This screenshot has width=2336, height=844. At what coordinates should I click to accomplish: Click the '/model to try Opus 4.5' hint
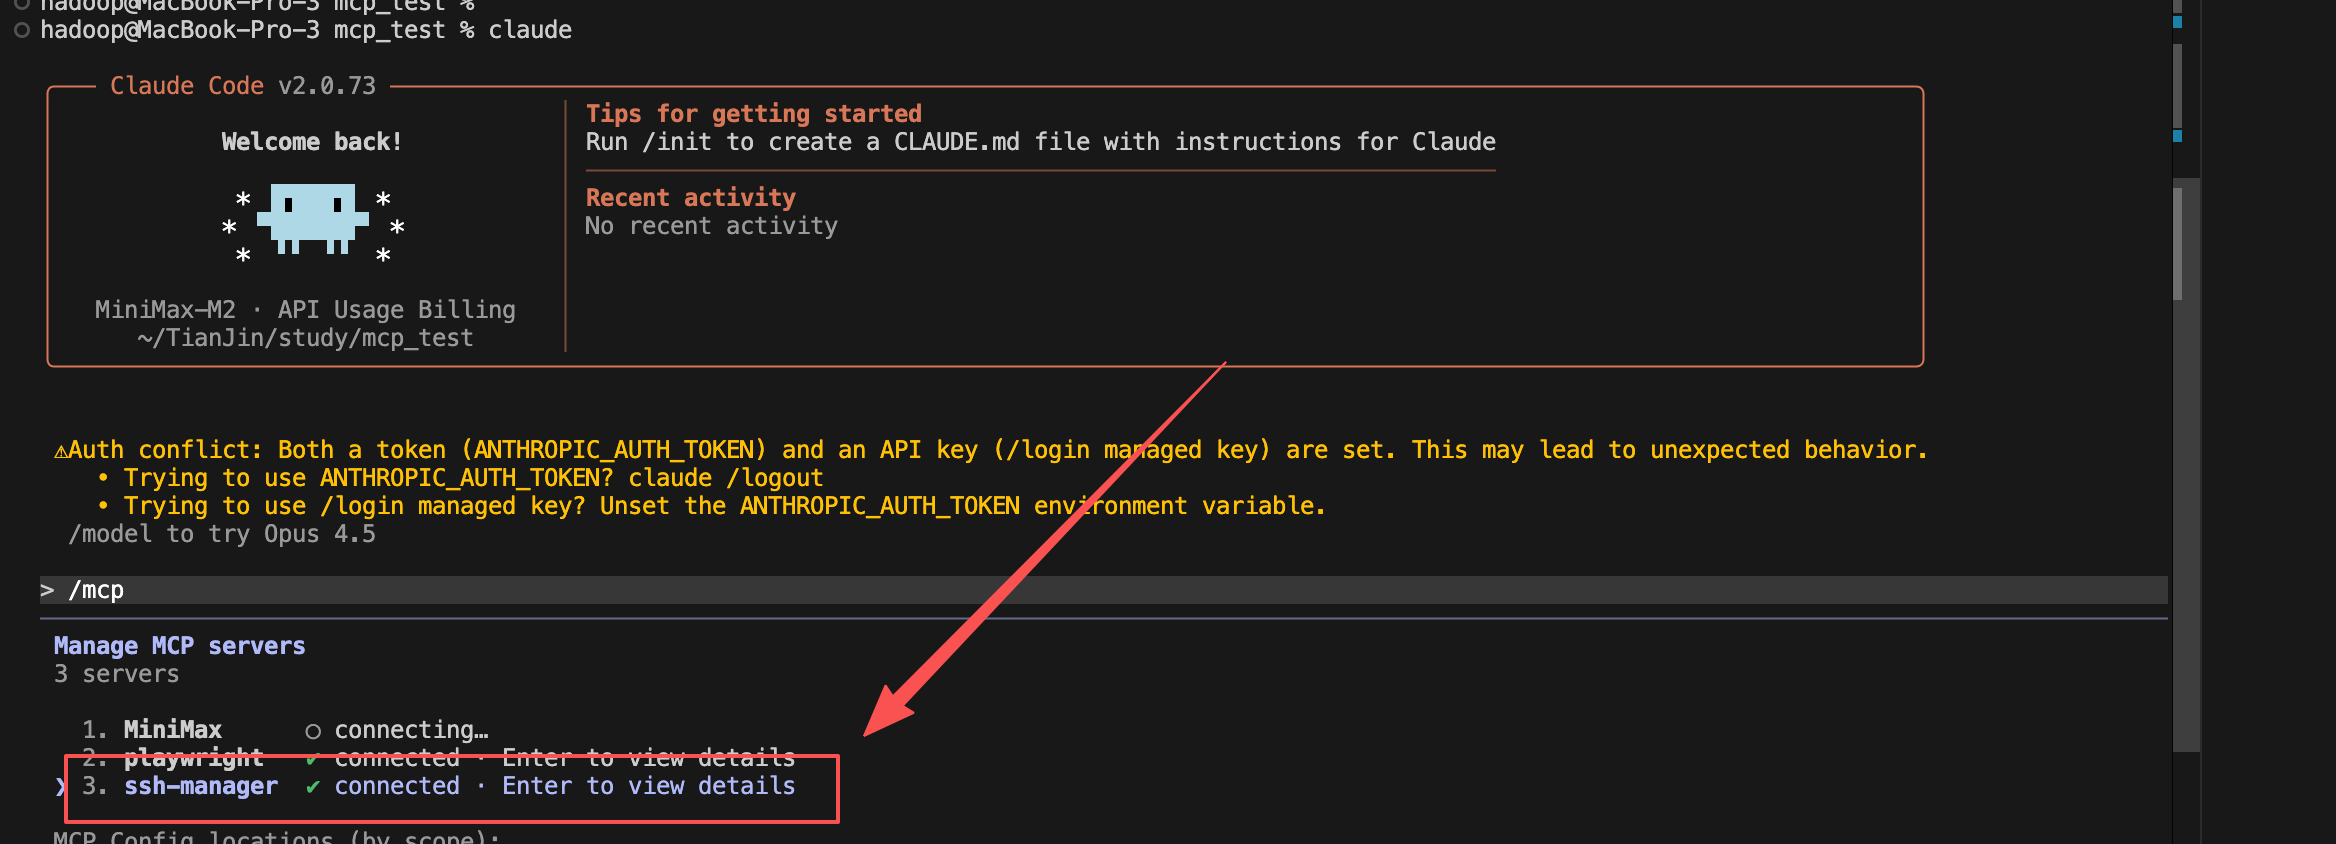(x=222, y=534)
